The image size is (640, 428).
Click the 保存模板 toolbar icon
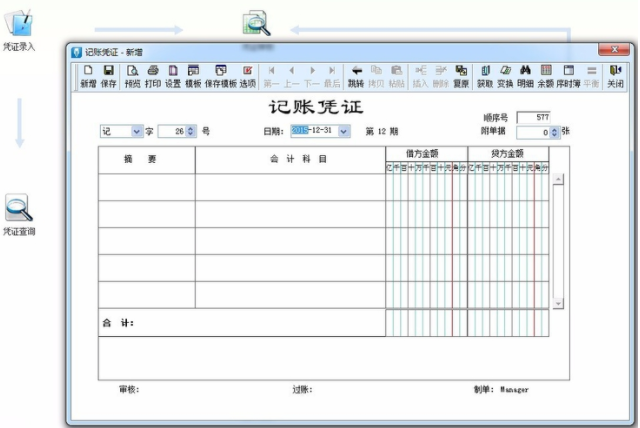(x=220, y=77)
